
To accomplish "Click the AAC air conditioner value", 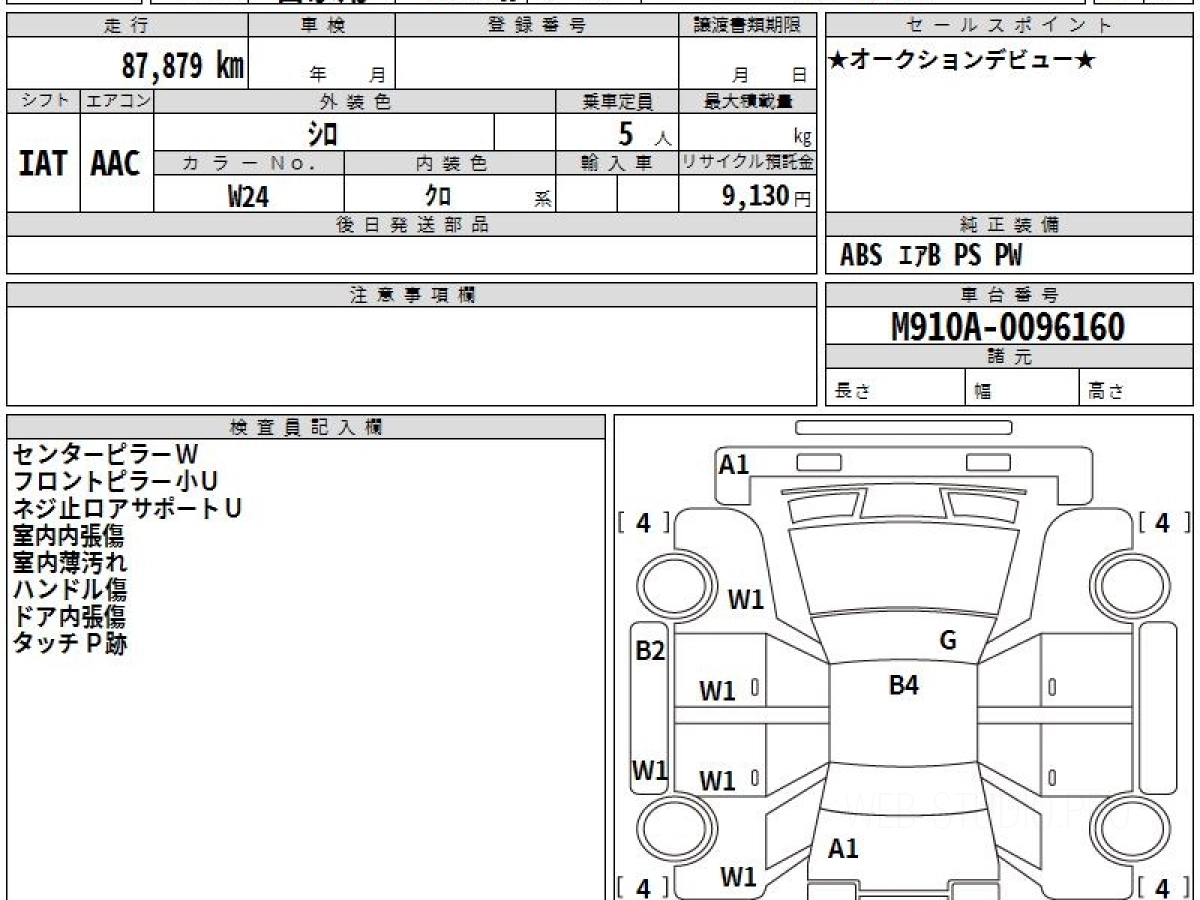I will (x=116, y=163).
